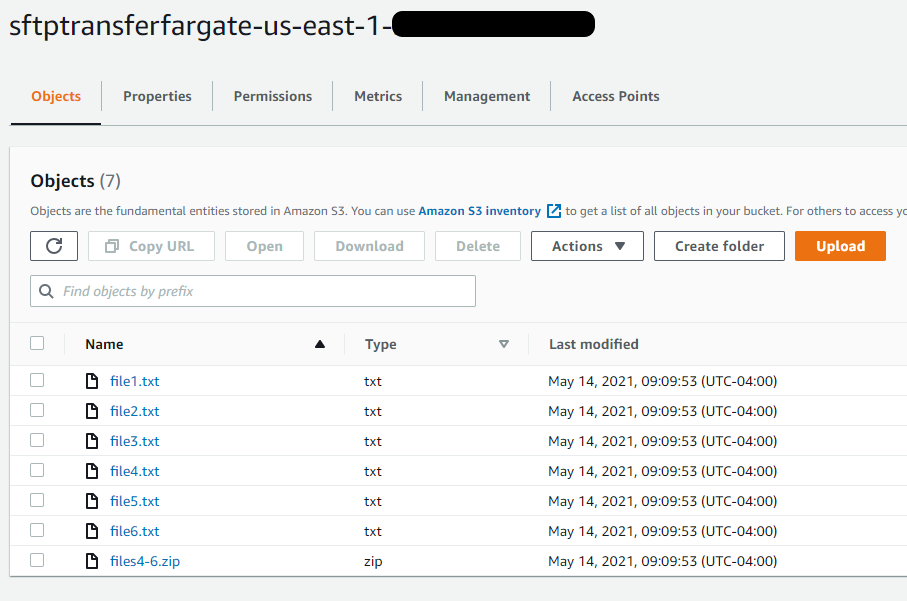Click the Name column sort arrow

tap(320, 343)
